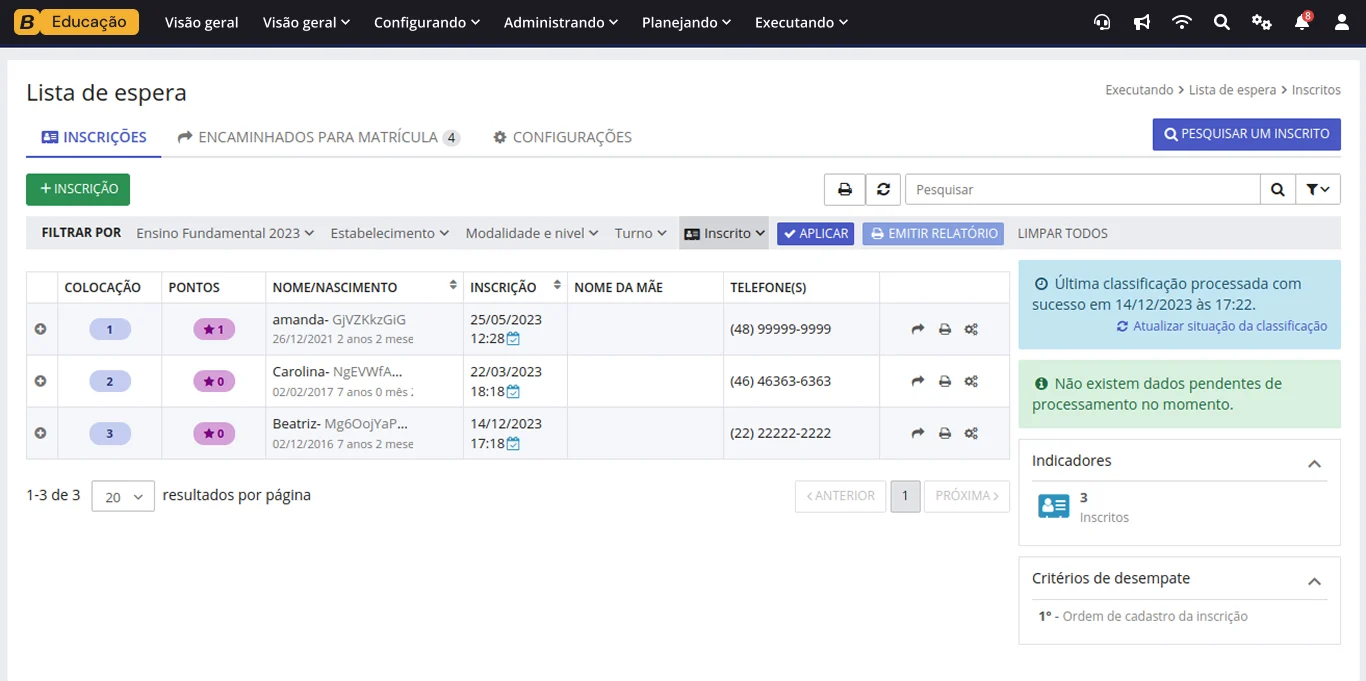Focus the Pesquisar search field

(x=1082, y=189)
